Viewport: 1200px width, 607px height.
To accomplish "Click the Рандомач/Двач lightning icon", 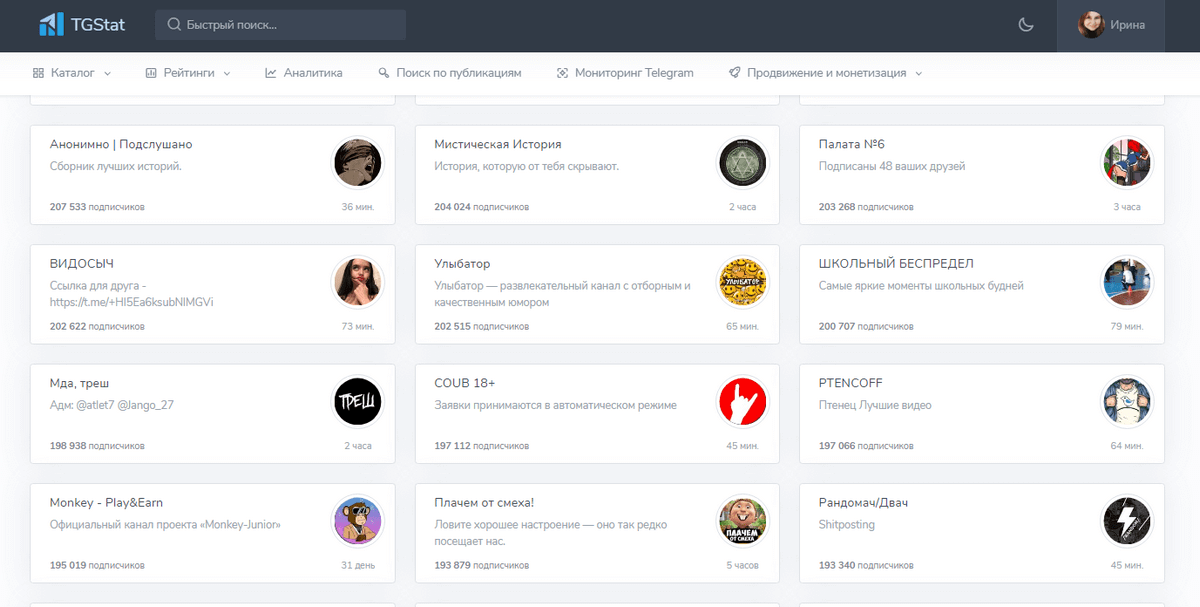I will click(1127, 521).
